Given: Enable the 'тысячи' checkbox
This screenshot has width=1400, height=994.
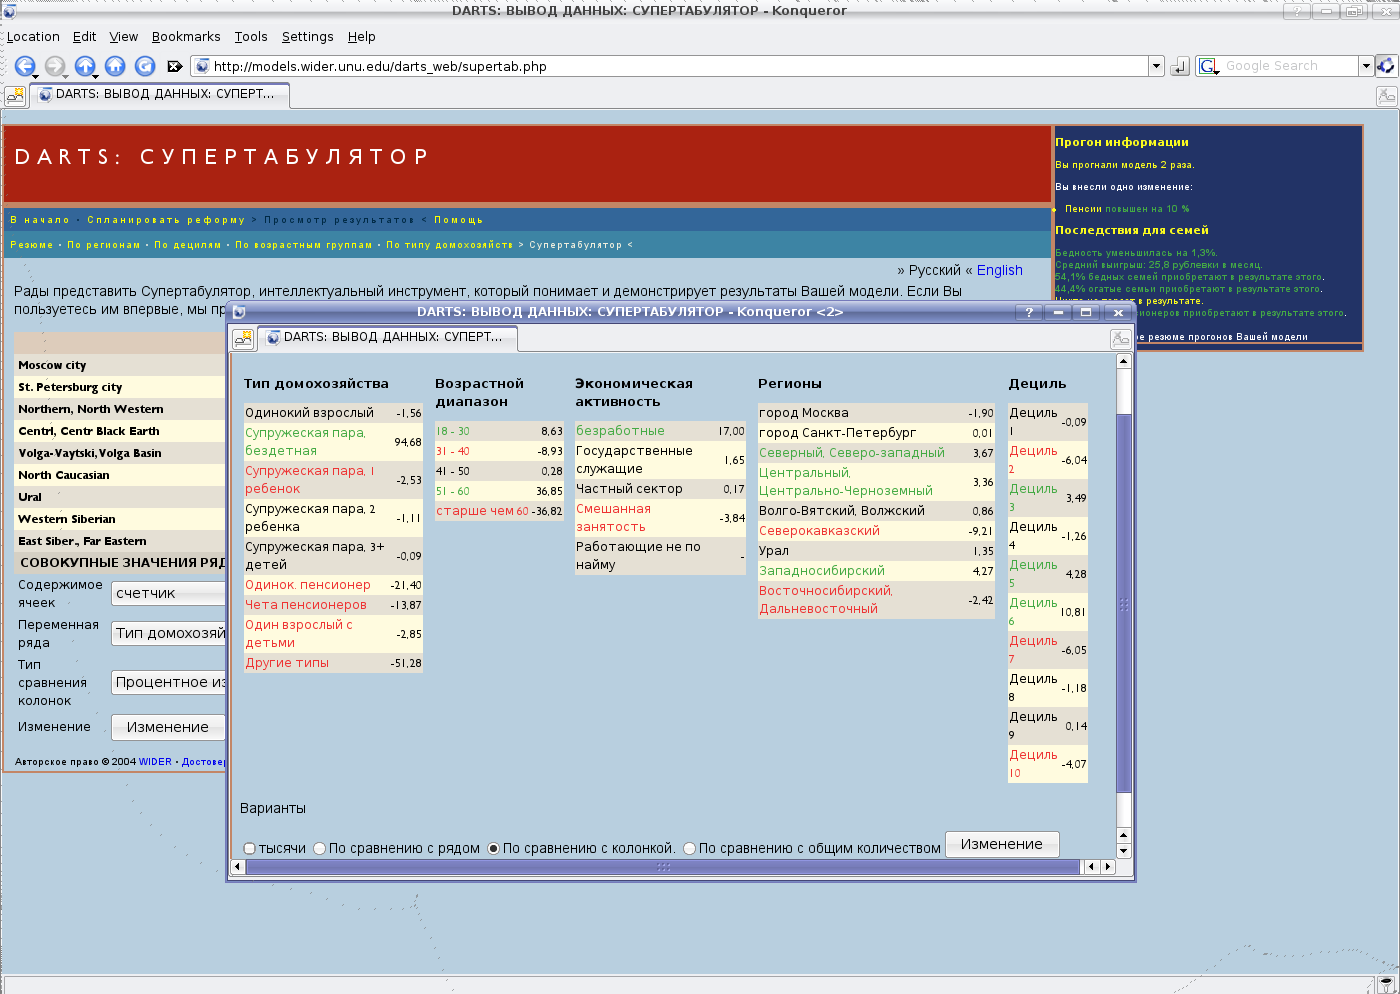Looking at the screenshot, I should 250,848.
